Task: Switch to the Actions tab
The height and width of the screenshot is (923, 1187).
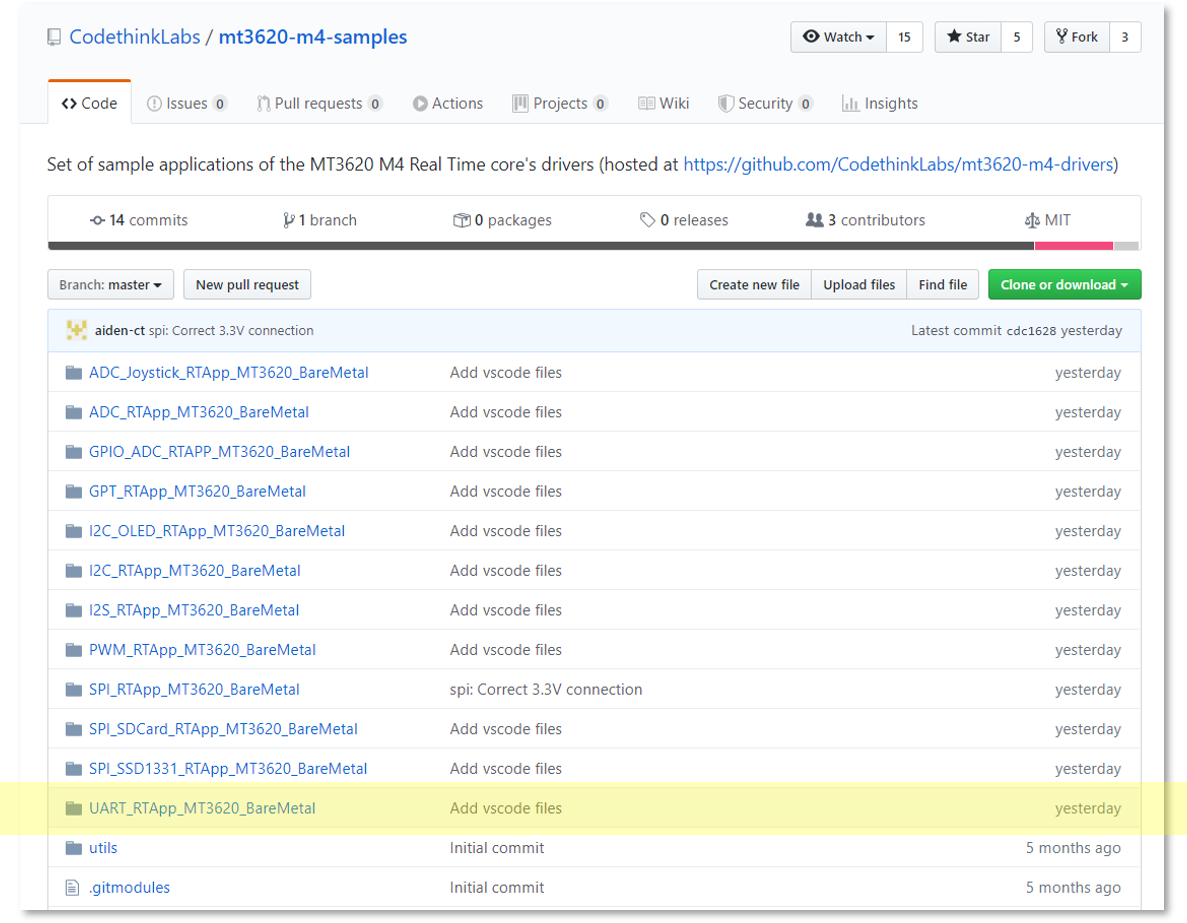Action: pyautogui.click(x=447, y=104)
